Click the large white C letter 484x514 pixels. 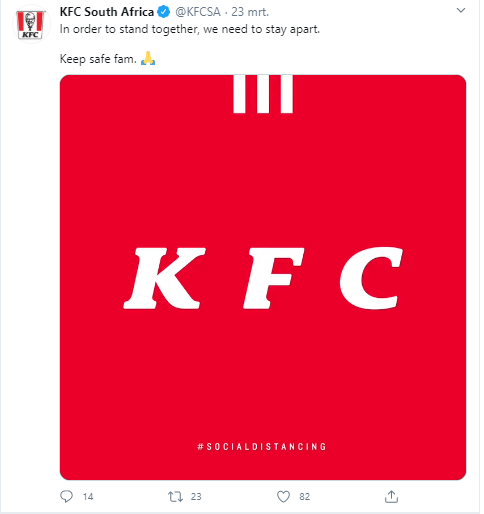point(371,278)
